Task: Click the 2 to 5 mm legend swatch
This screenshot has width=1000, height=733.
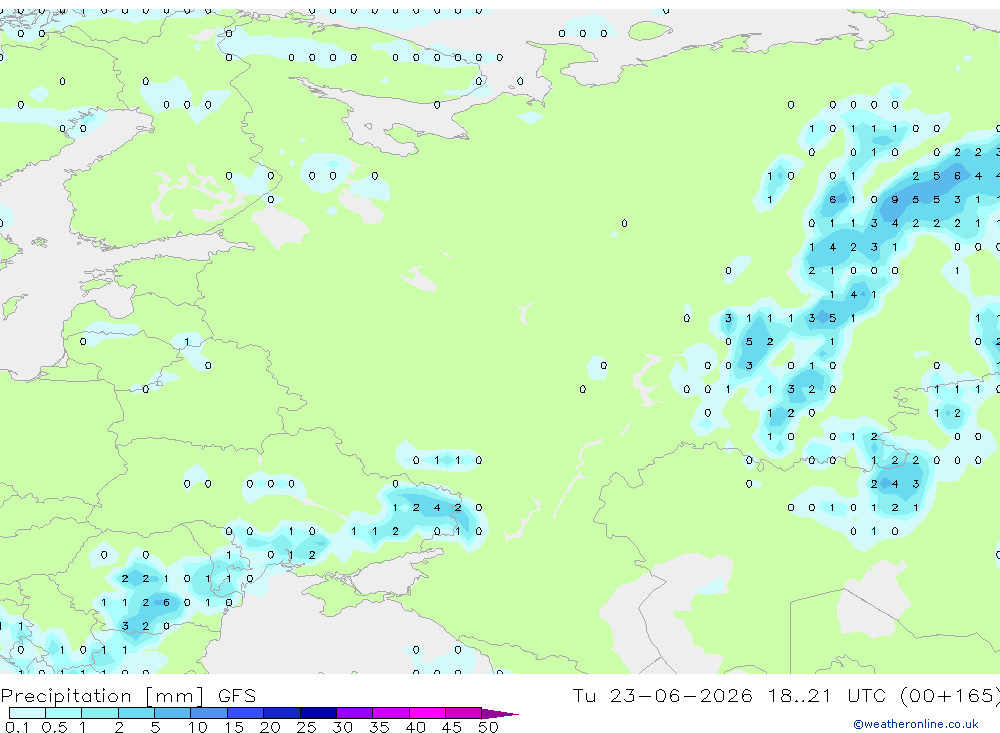Action: click(x=136, y=713)
